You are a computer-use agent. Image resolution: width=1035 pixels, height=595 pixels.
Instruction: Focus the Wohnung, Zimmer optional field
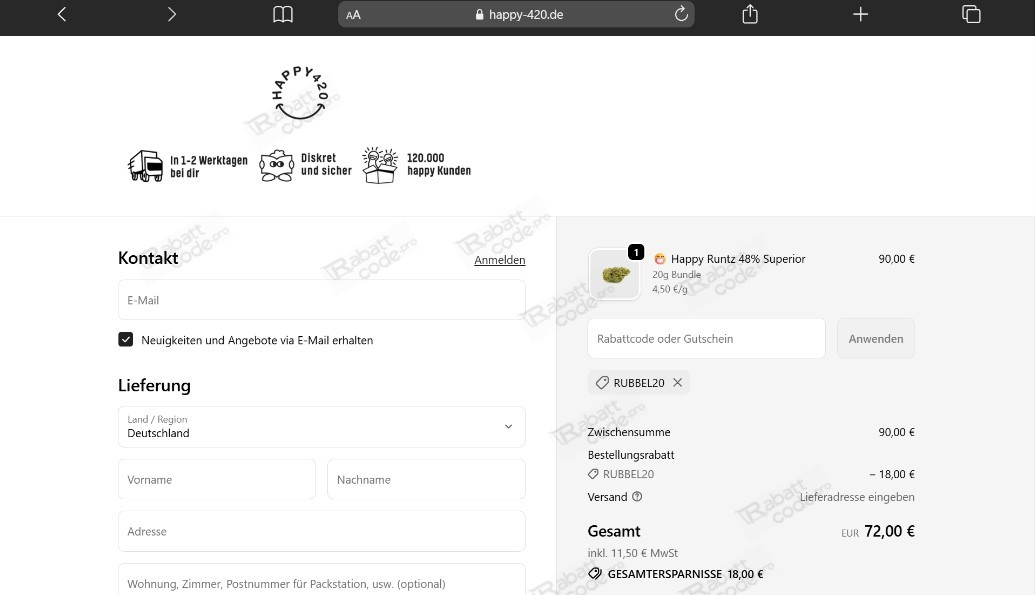[321, 580]
